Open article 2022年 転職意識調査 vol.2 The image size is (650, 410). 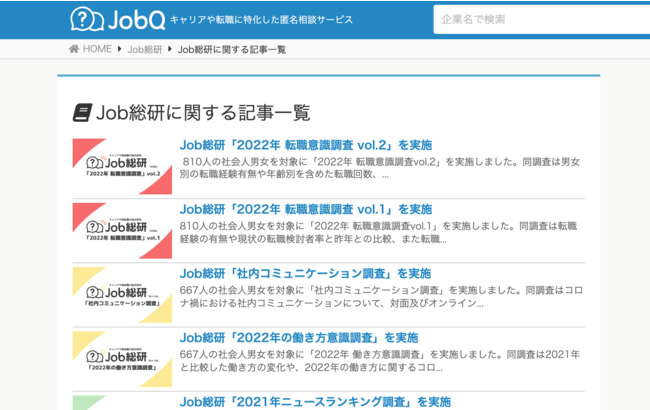[306, 145]
